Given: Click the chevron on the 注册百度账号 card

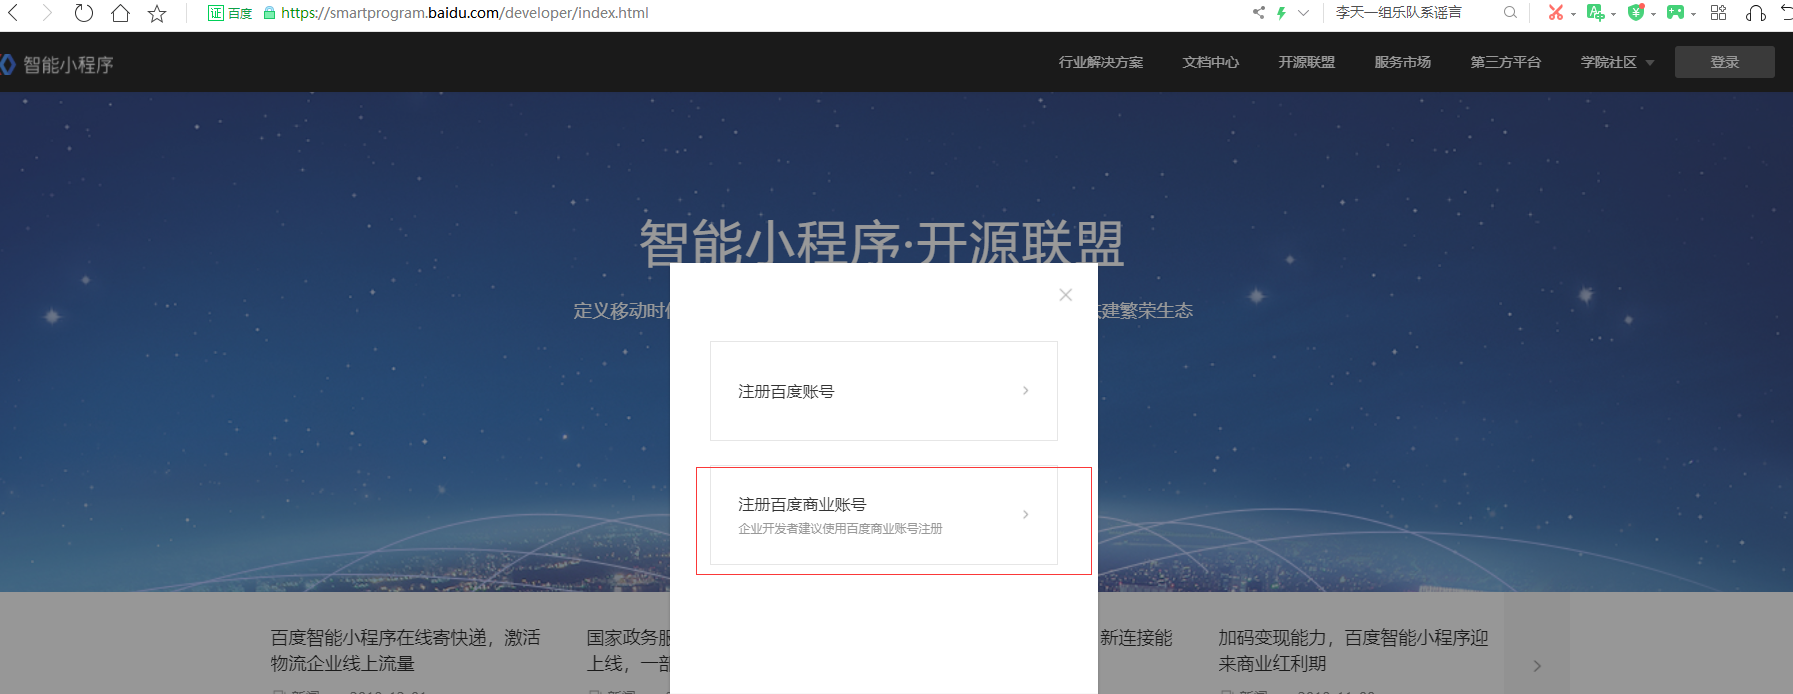Looking at the screenshot, I should (1025, 391).
